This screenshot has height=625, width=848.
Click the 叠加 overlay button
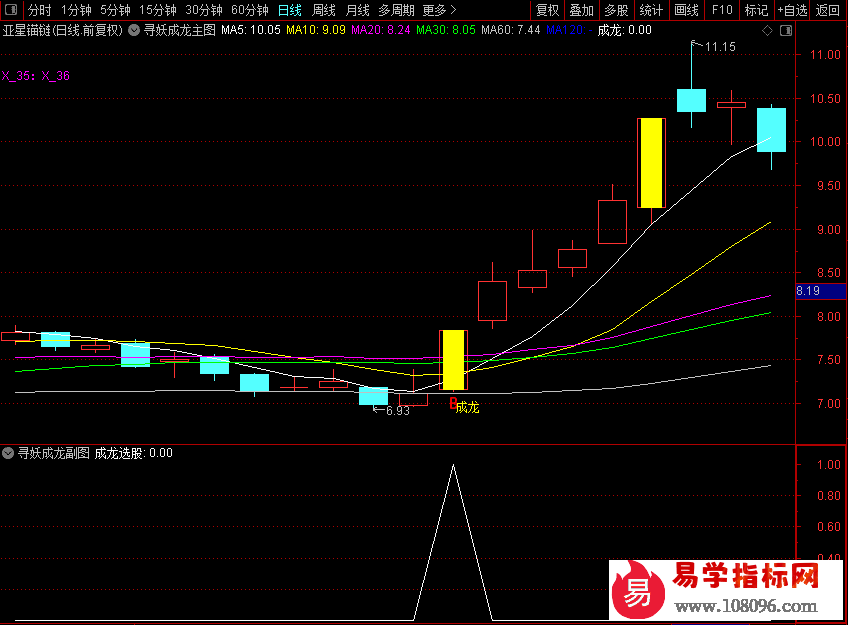point(581,10)
